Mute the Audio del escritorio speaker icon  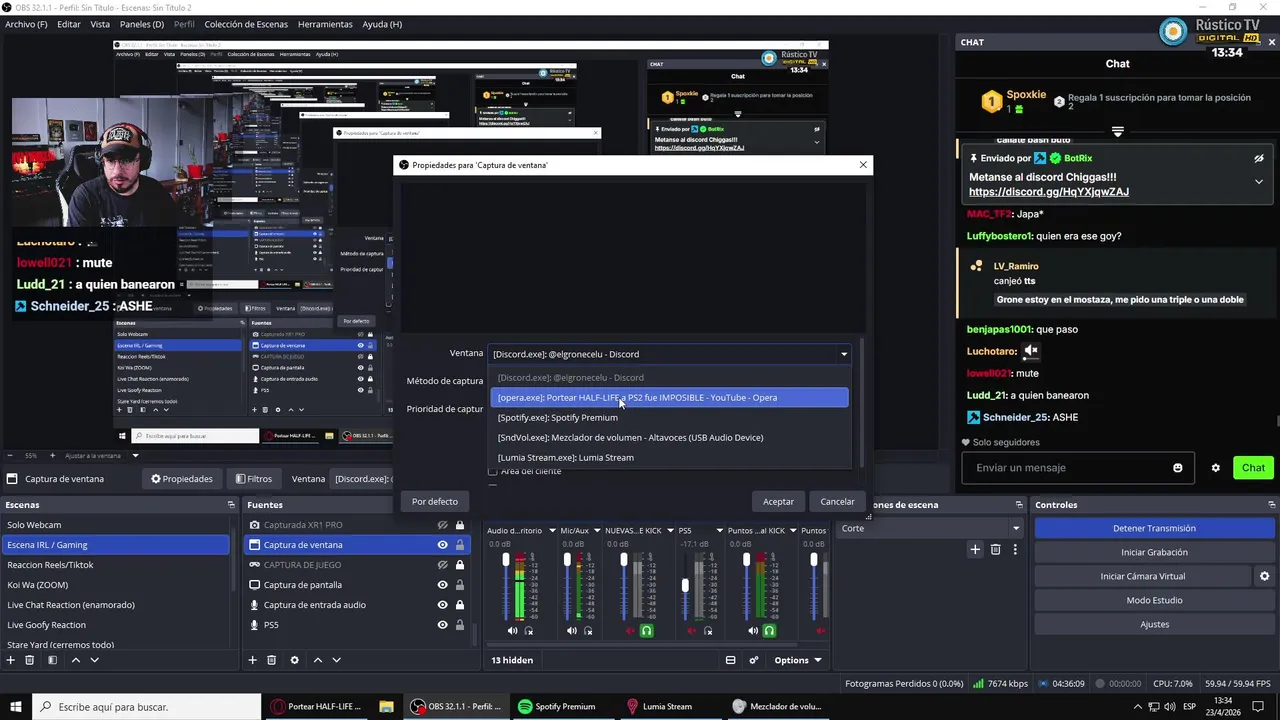[512, 631]
